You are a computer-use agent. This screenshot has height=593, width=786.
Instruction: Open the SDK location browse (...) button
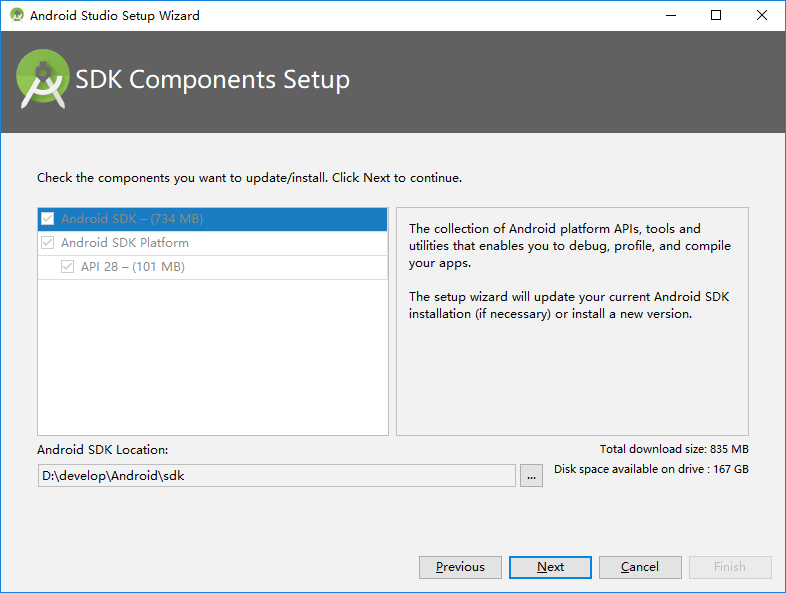pyautogui.click(x=531, y=476)
